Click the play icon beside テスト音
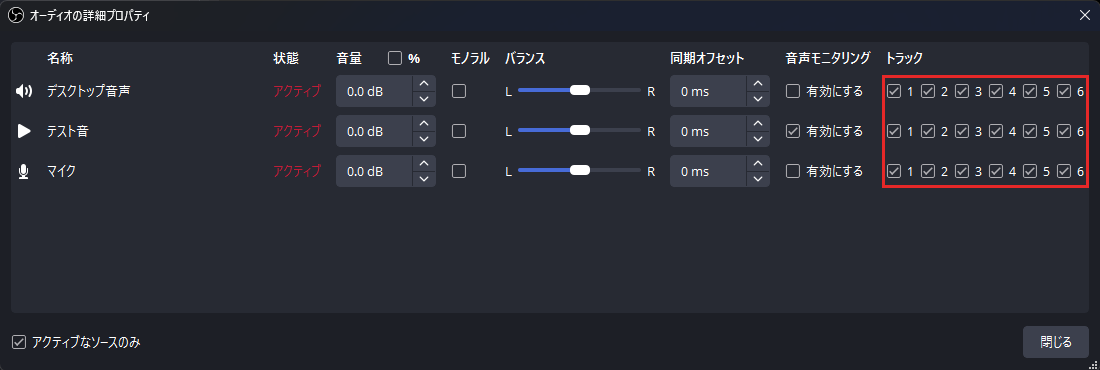Image resolution: width=1100 pixels, height=370 pixels. pyautogui.click(x=25, y=131)
